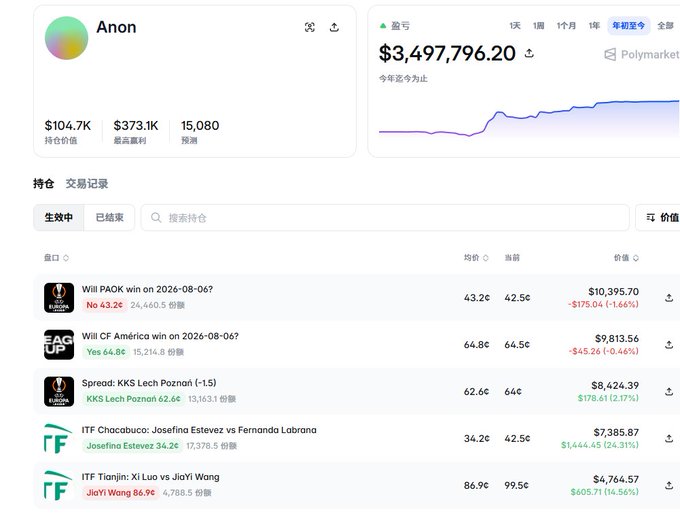Image resolution: width=680 pixels, height=516 pixels.
Task: Click the 15,080 预测 stat
Action: click(200, 131)
